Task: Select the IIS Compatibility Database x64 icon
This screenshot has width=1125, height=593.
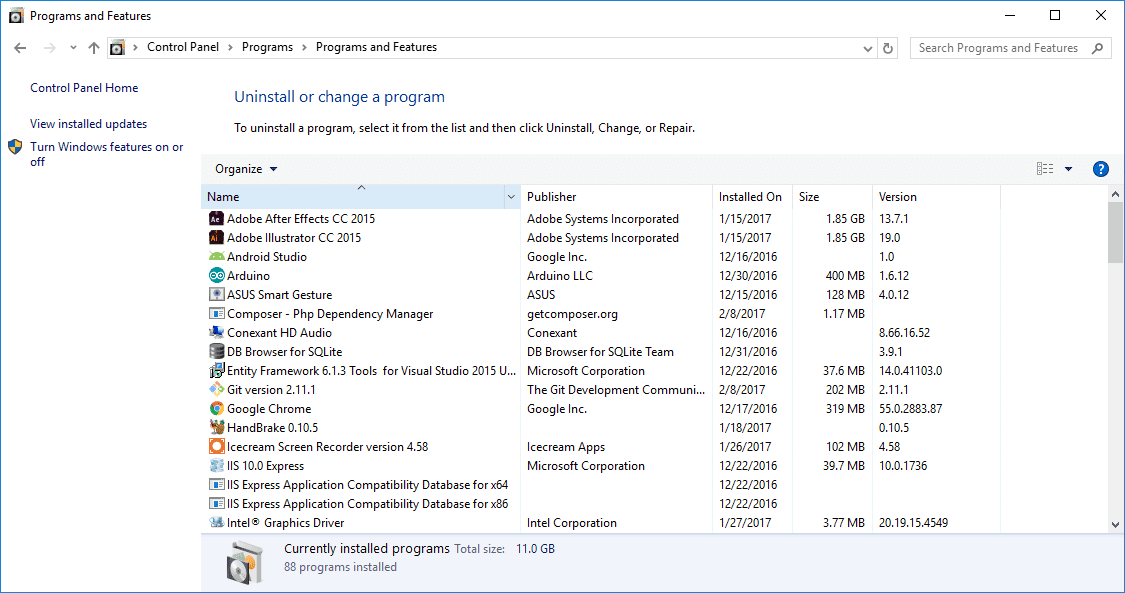Action: pos(216,485)
